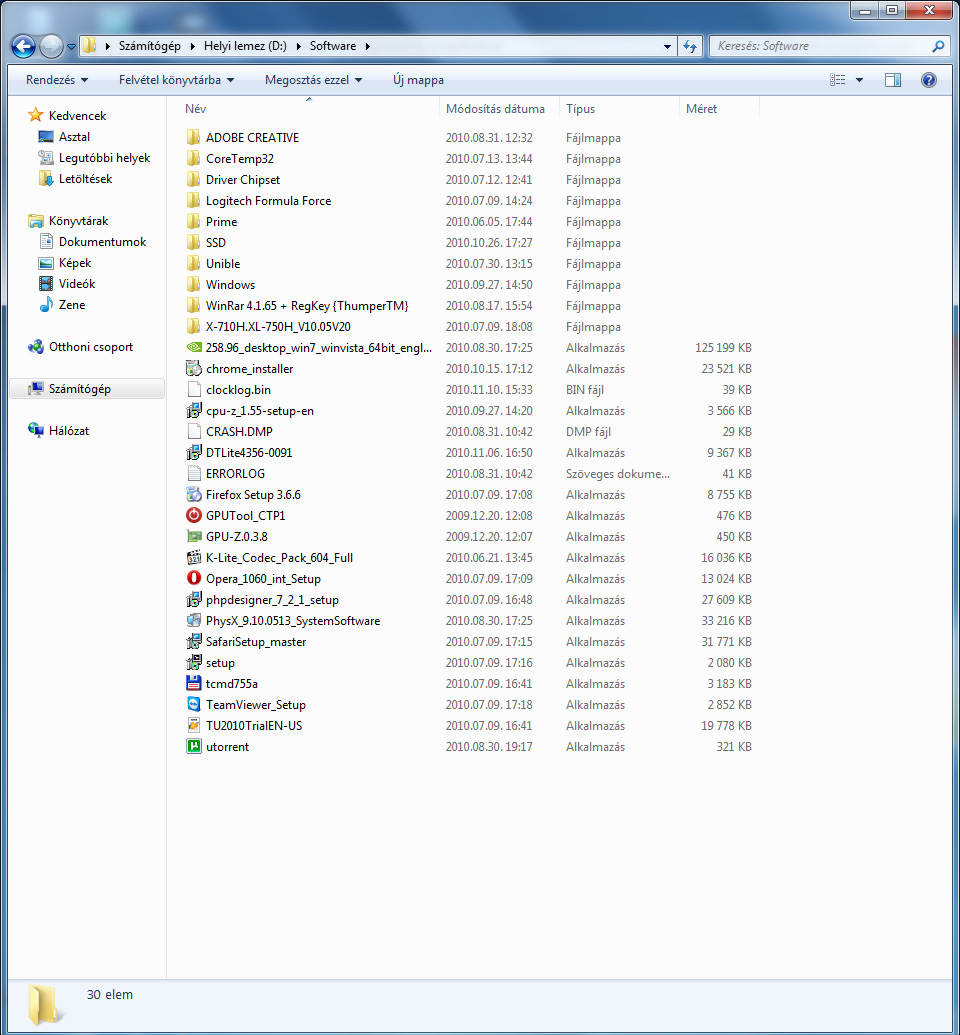Select the GPU-Z.0.3.8 icon
The width and height of the screenshot is (960, 1035).
tap(193, 537)
